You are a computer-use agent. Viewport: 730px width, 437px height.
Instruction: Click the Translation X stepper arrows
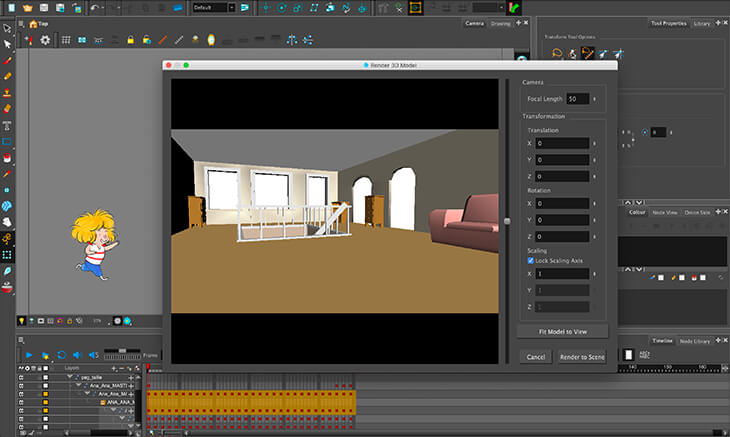click(x=595, y=143)
